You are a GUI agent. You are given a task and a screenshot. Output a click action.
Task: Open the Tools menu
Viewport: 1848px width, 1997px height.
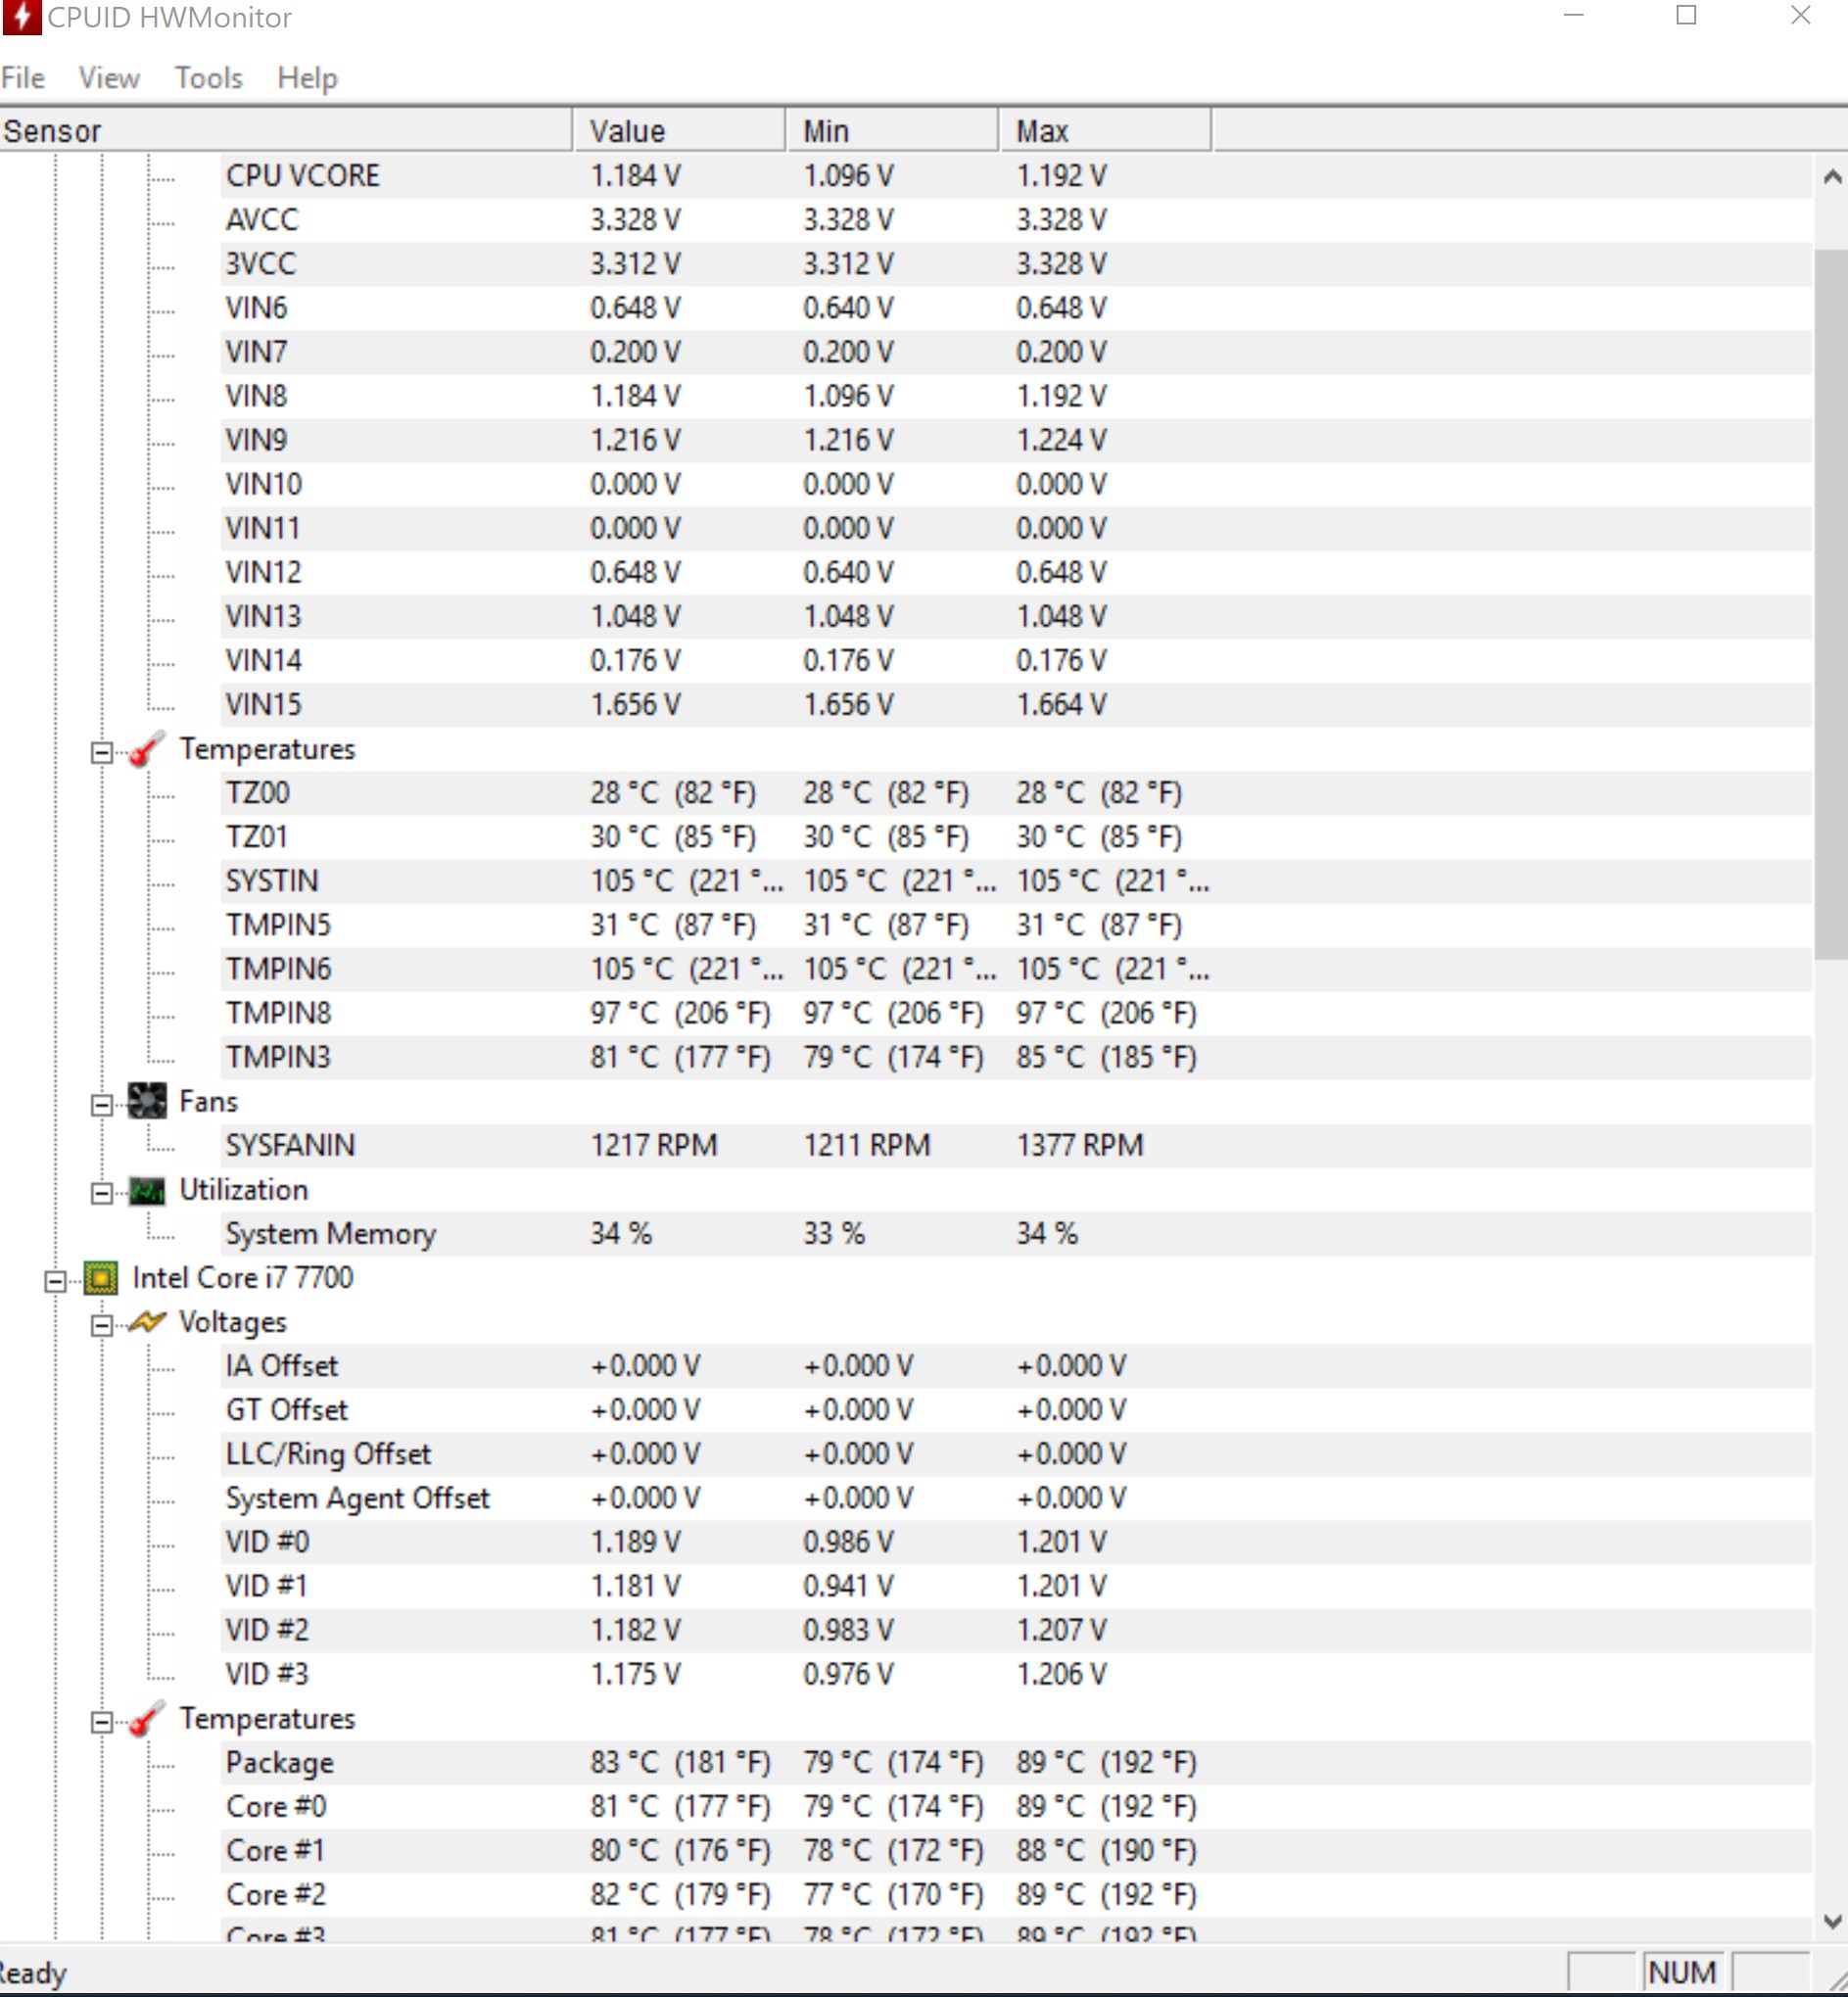(x=209, y=78)
